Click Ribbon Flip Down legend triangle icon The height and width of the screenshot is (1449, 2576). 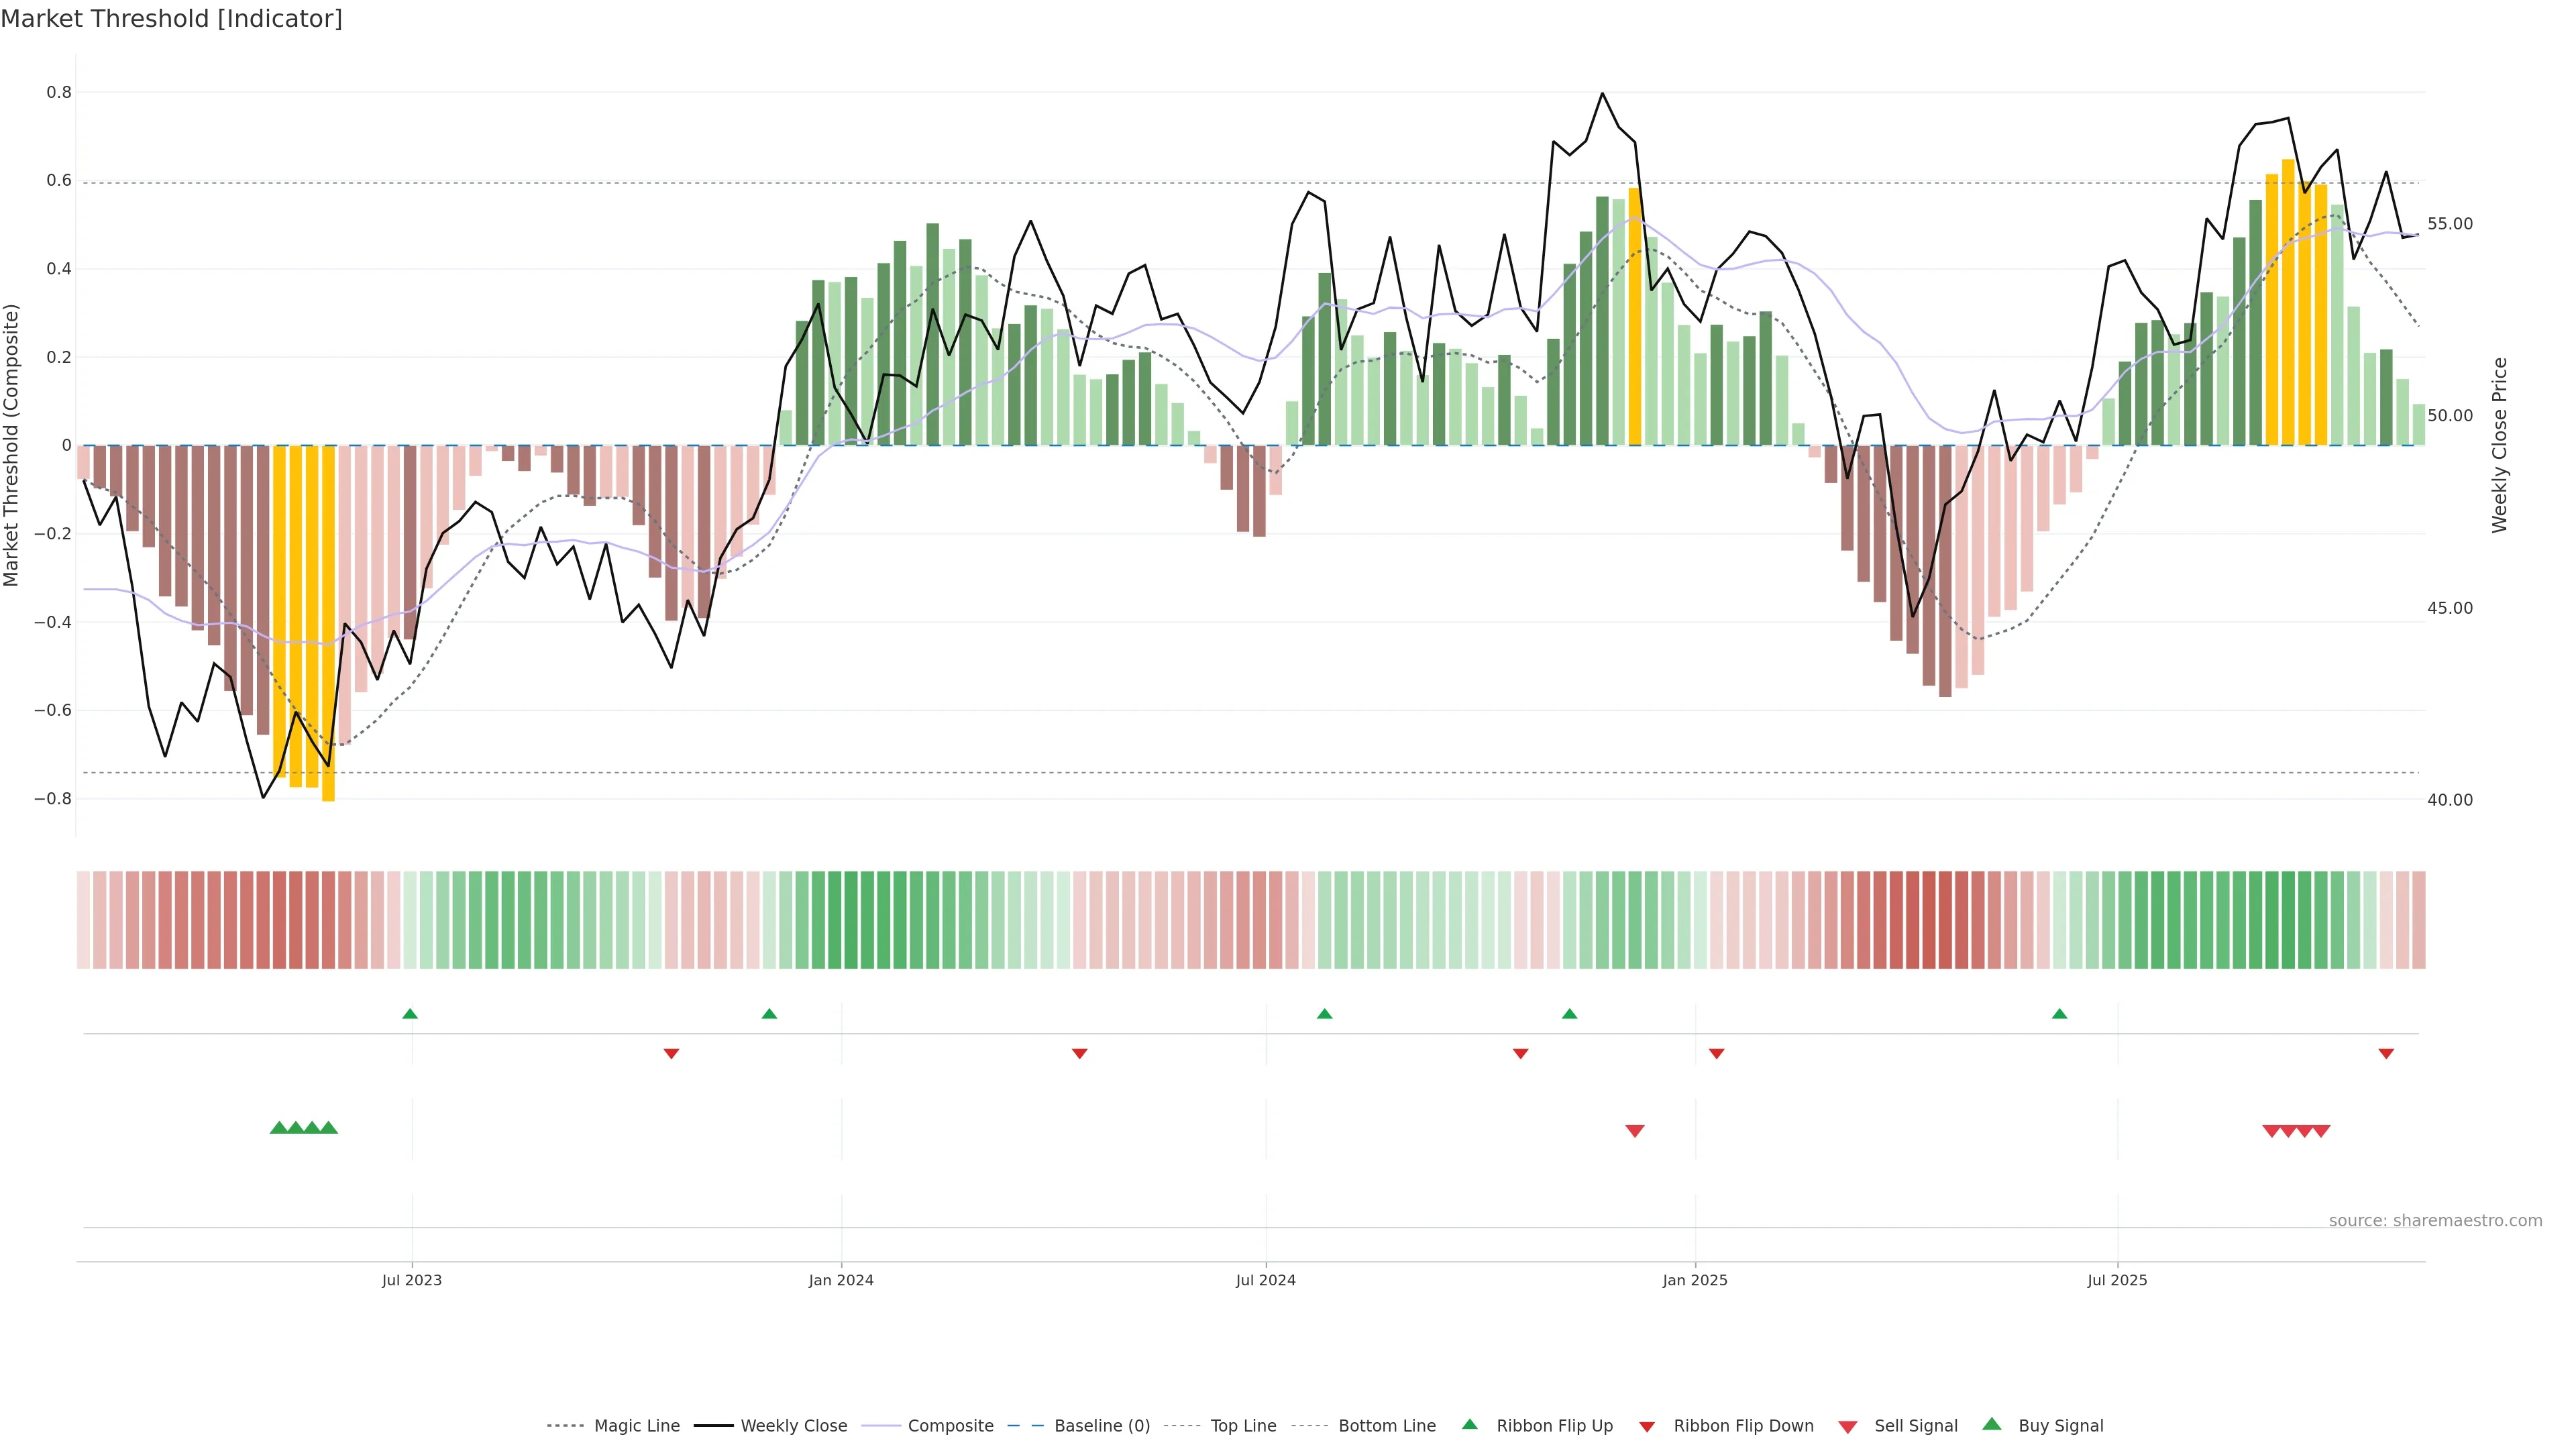click(1647, 1427)
